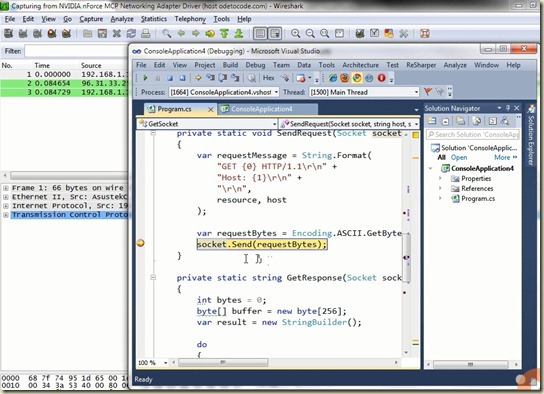Image resolution: width=544 pixels, height=394 pixels.
Task: Click Wireshark Help lifebuoy icon
Action: [425, 34]
